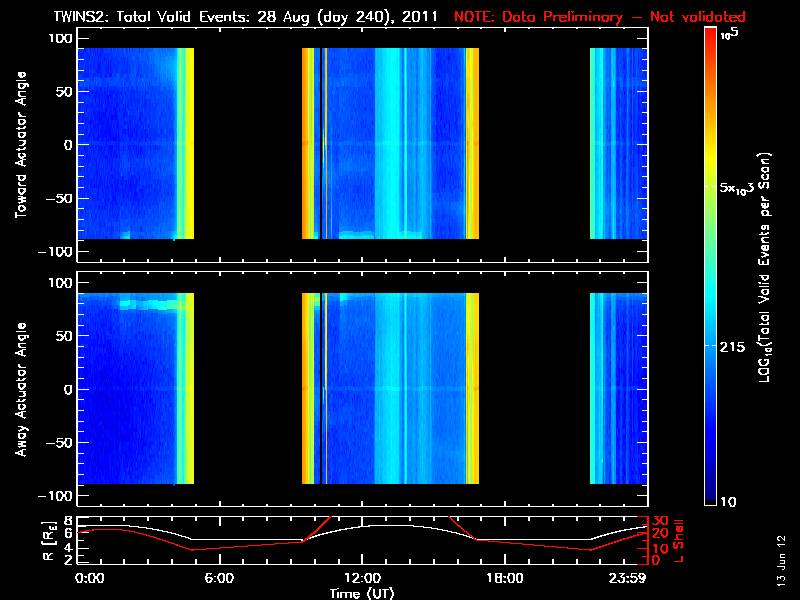The width and height of the screenshot is (800, 600).
Task: Click the '215' colorbar tick label
Action: (732, 347)
